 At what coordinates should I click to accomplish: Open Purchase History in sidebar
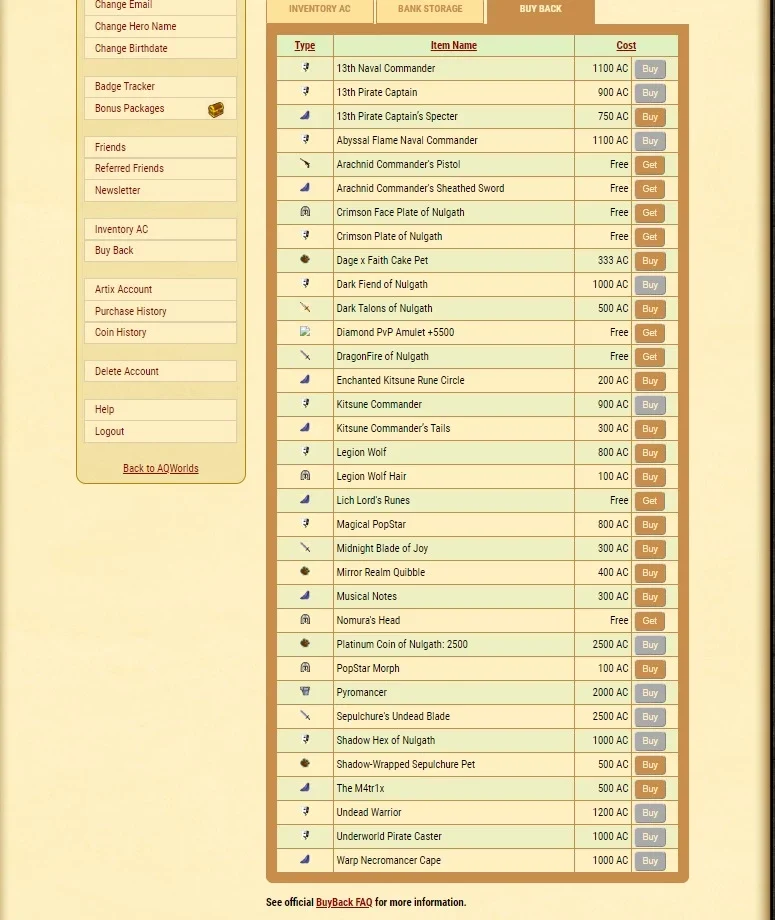point(160,312)
